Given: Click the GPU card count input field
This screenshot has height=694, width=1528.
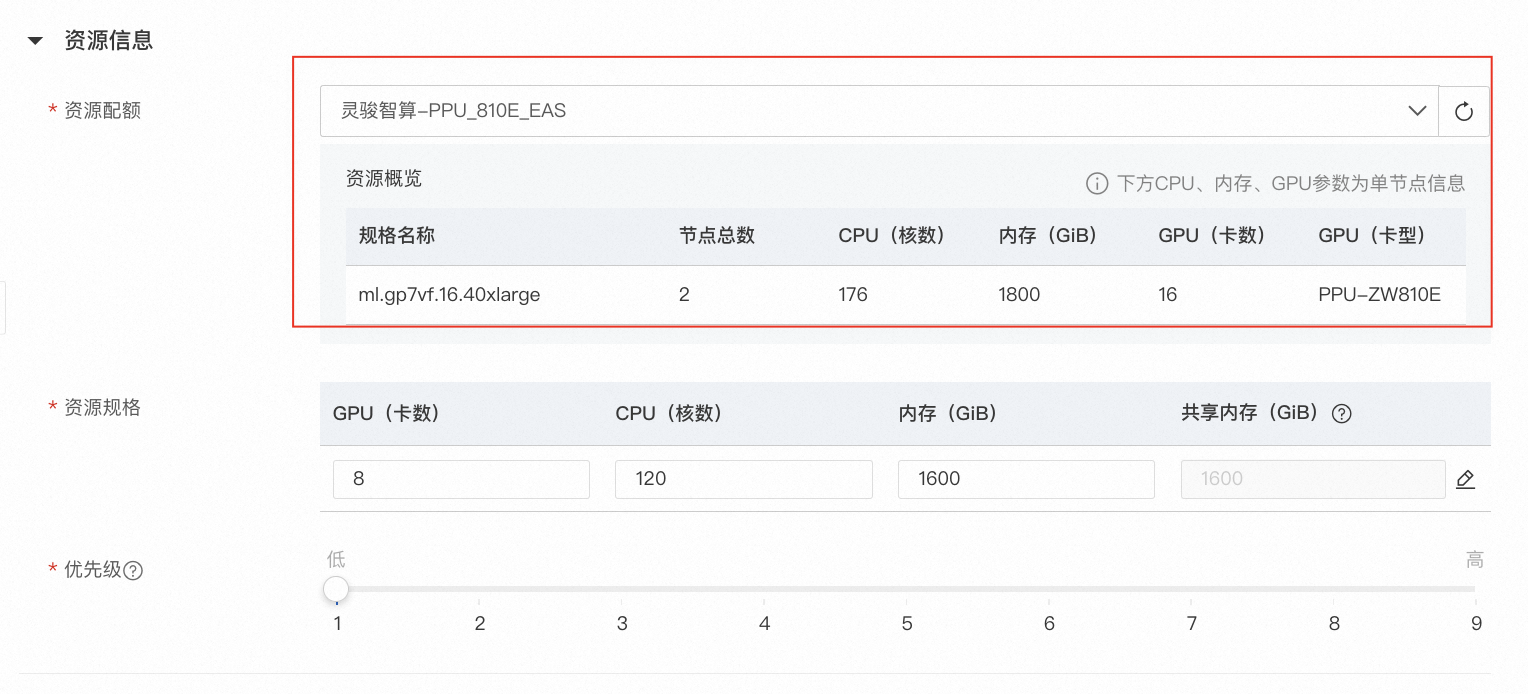Looking at the screenshot, I should (x=461, y=479).
